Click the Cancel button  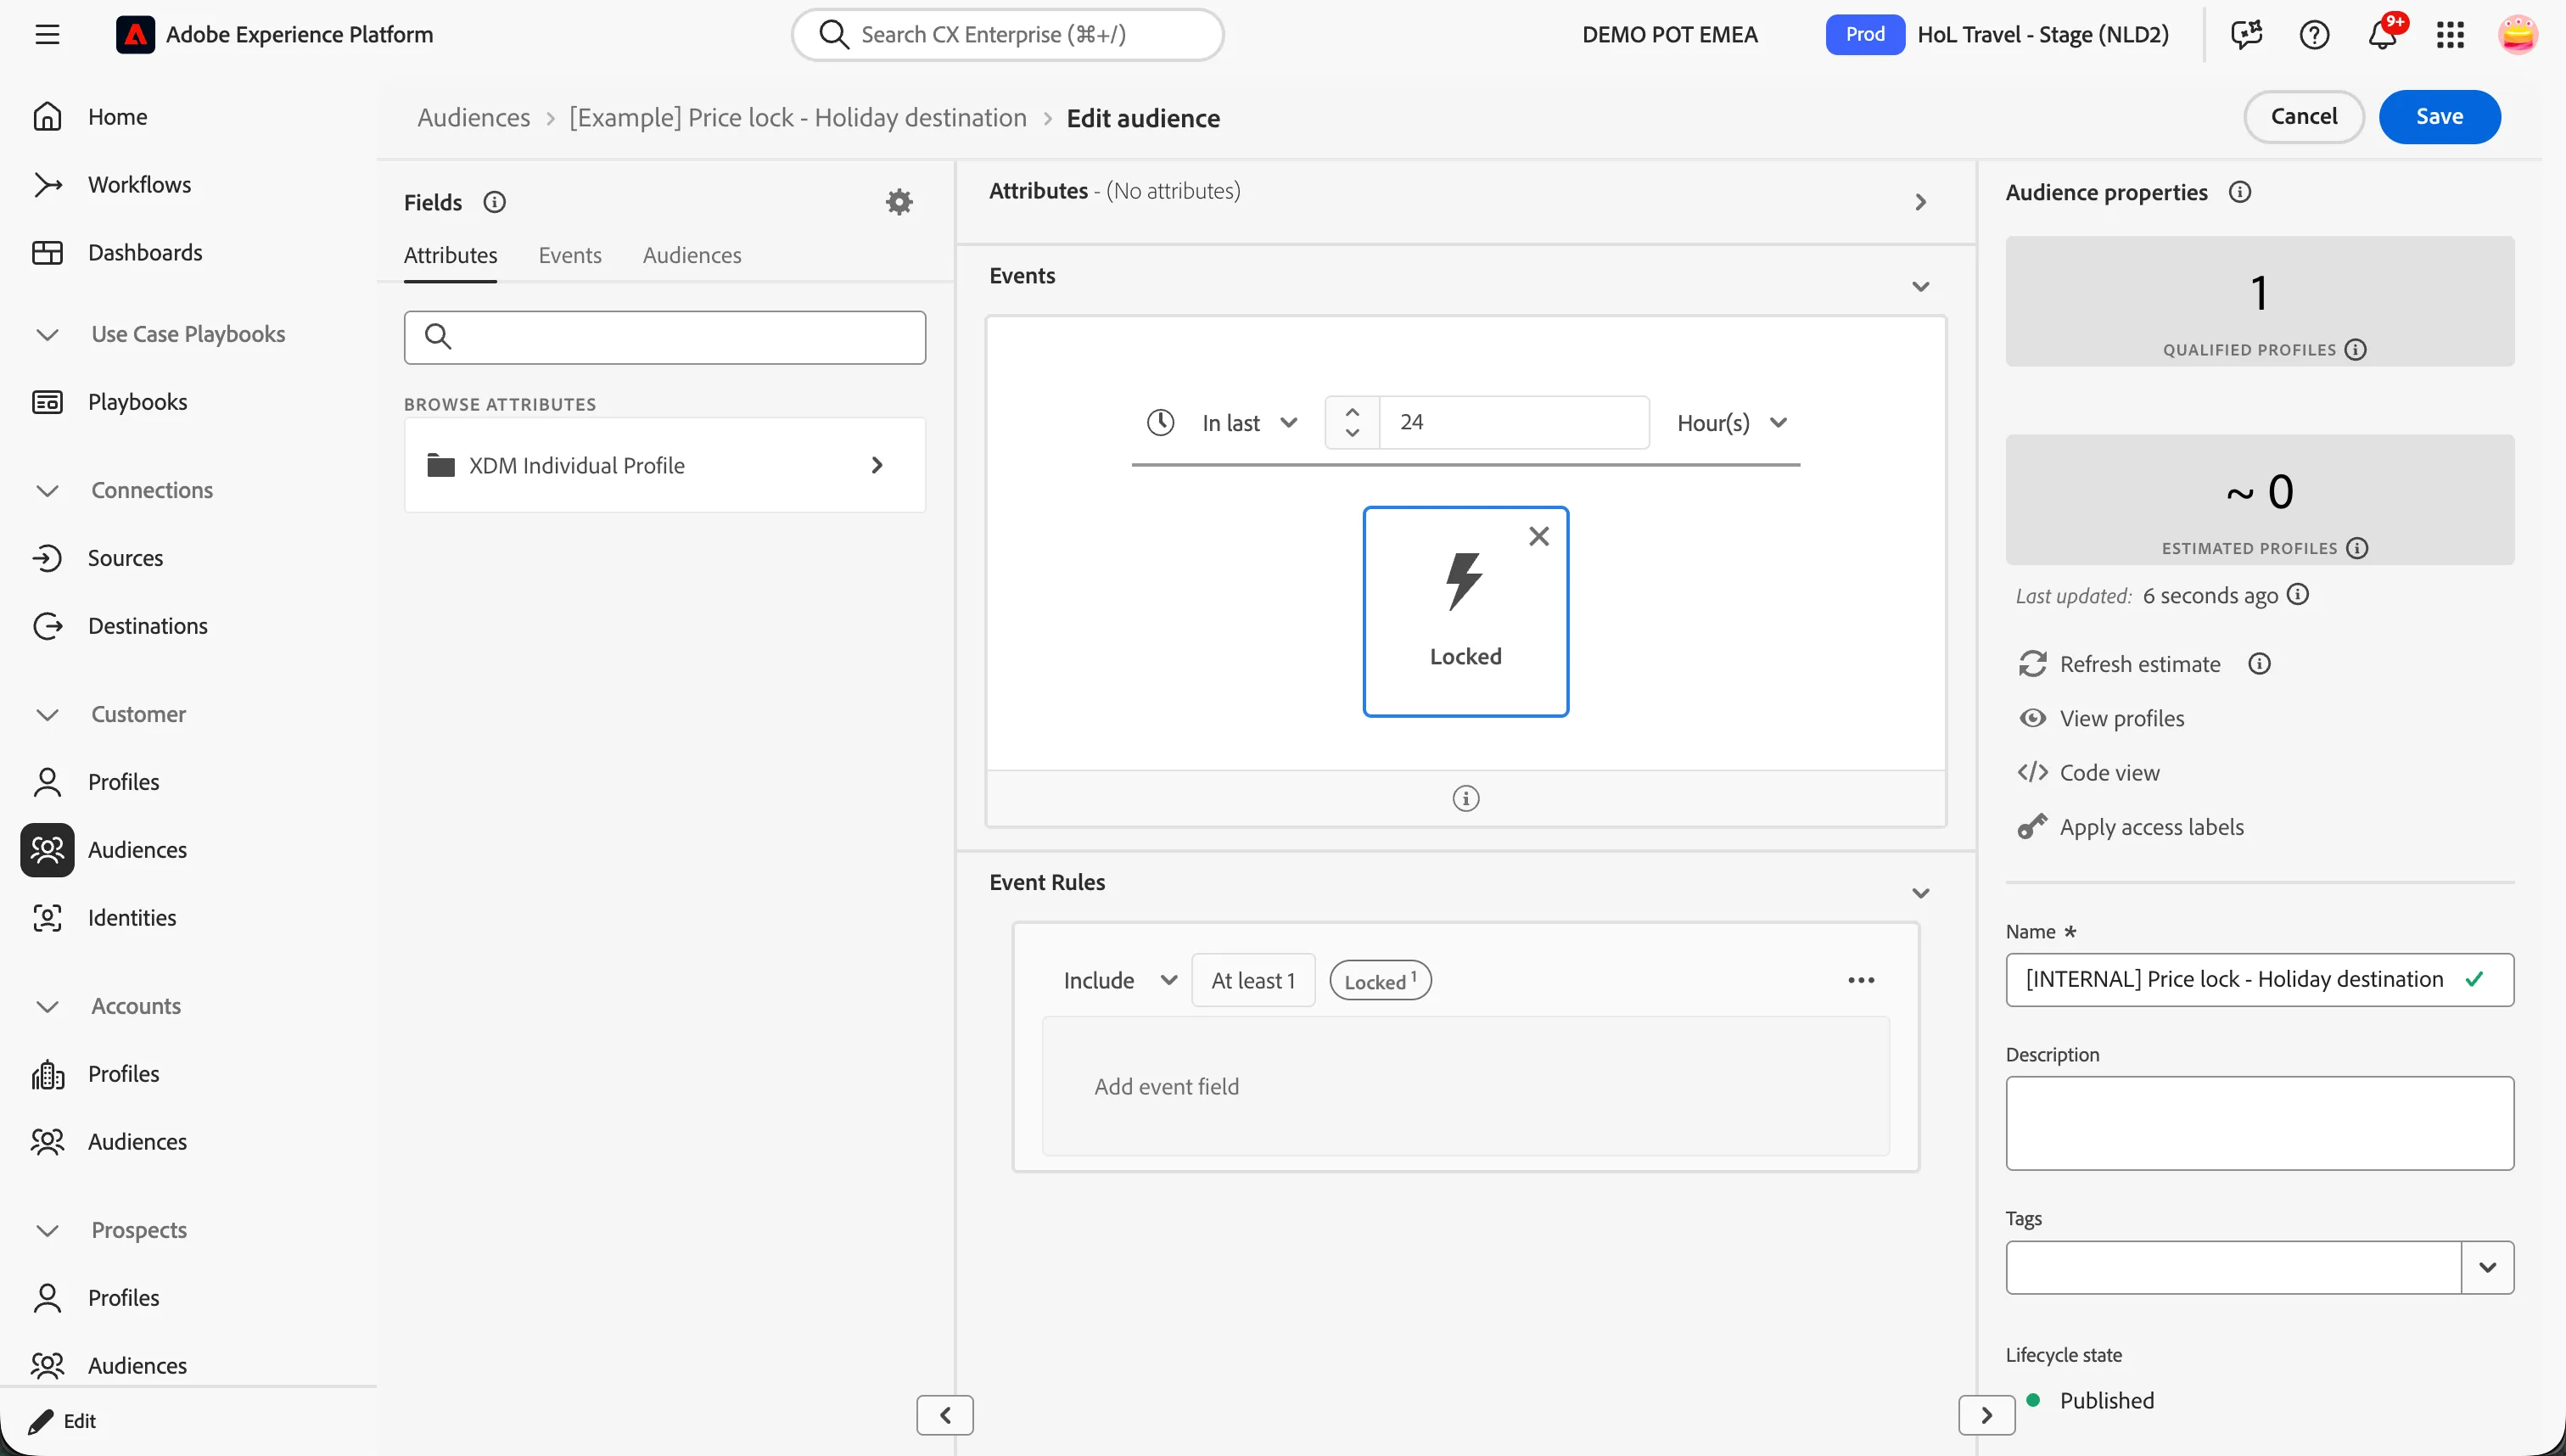tap(2303, 116)
